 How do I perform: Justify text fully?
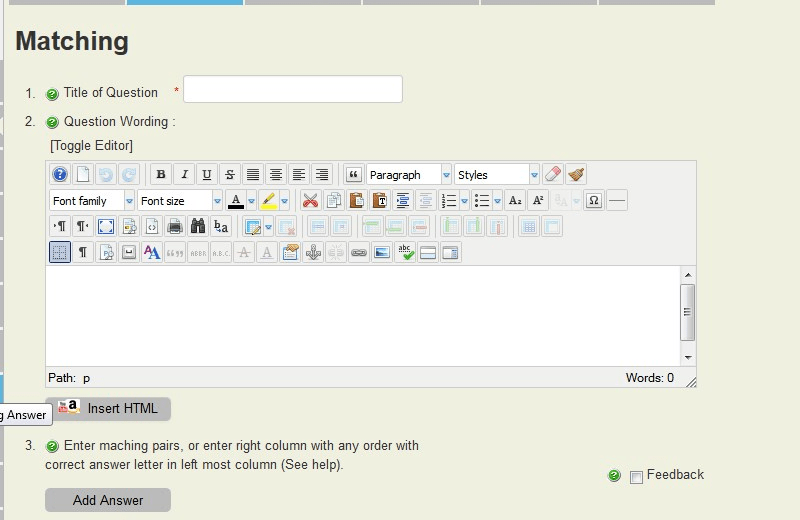click(x=253, y=175)
